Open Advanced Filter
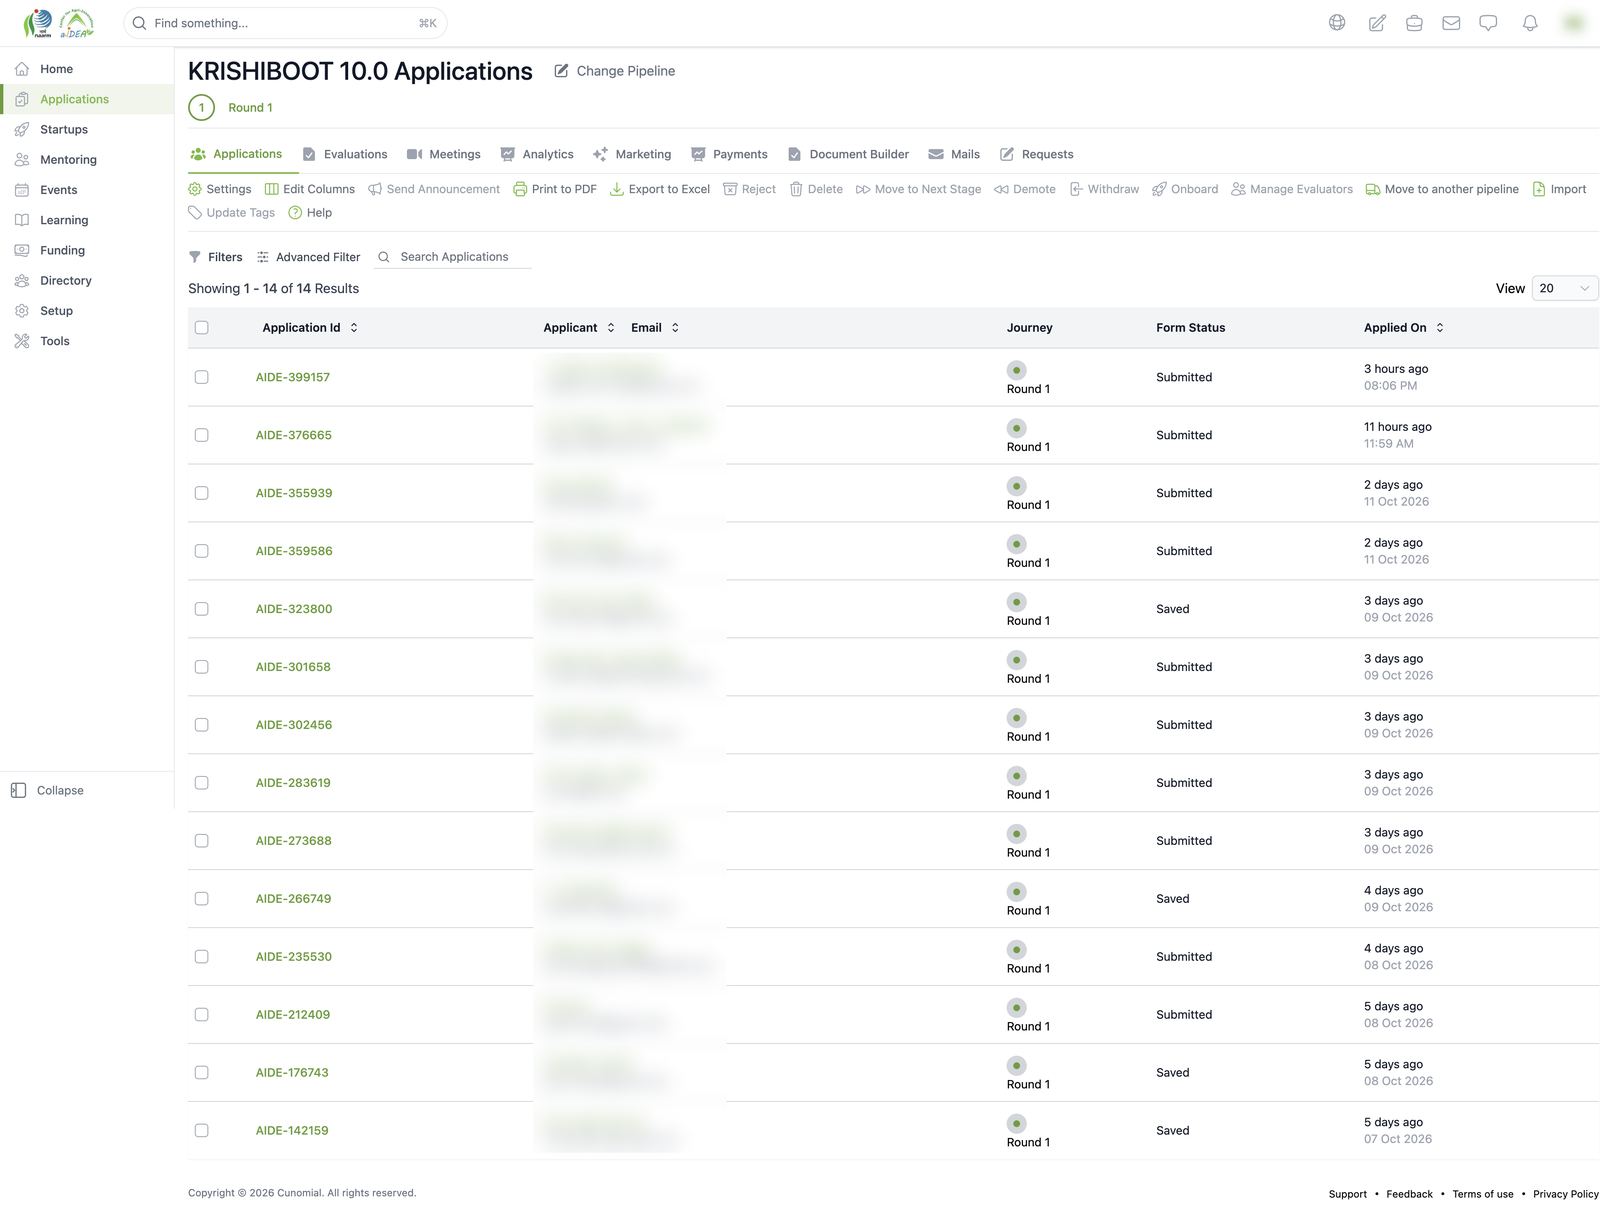The width and height of the screenshot is (1600, 1206). point(308,257)
